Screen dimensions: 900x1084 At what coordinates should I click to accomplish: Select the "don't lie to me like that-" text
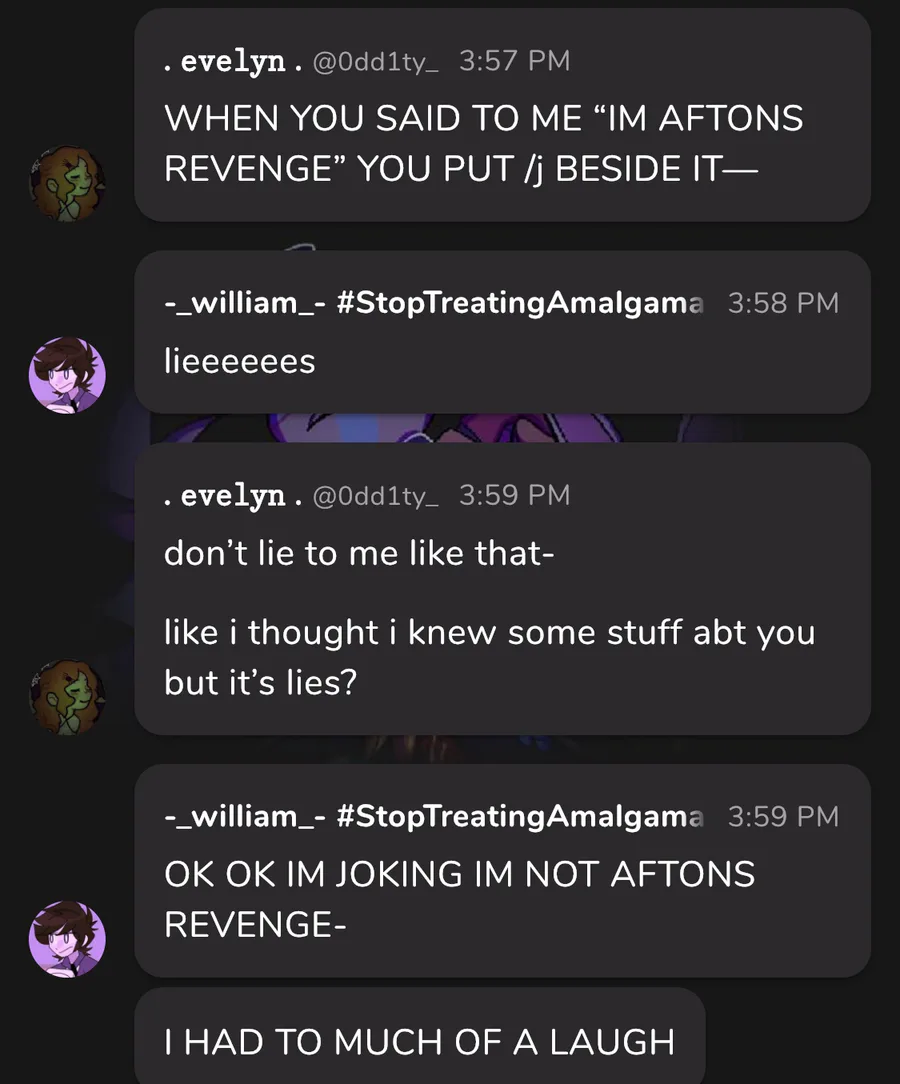(x=359, y=553)
